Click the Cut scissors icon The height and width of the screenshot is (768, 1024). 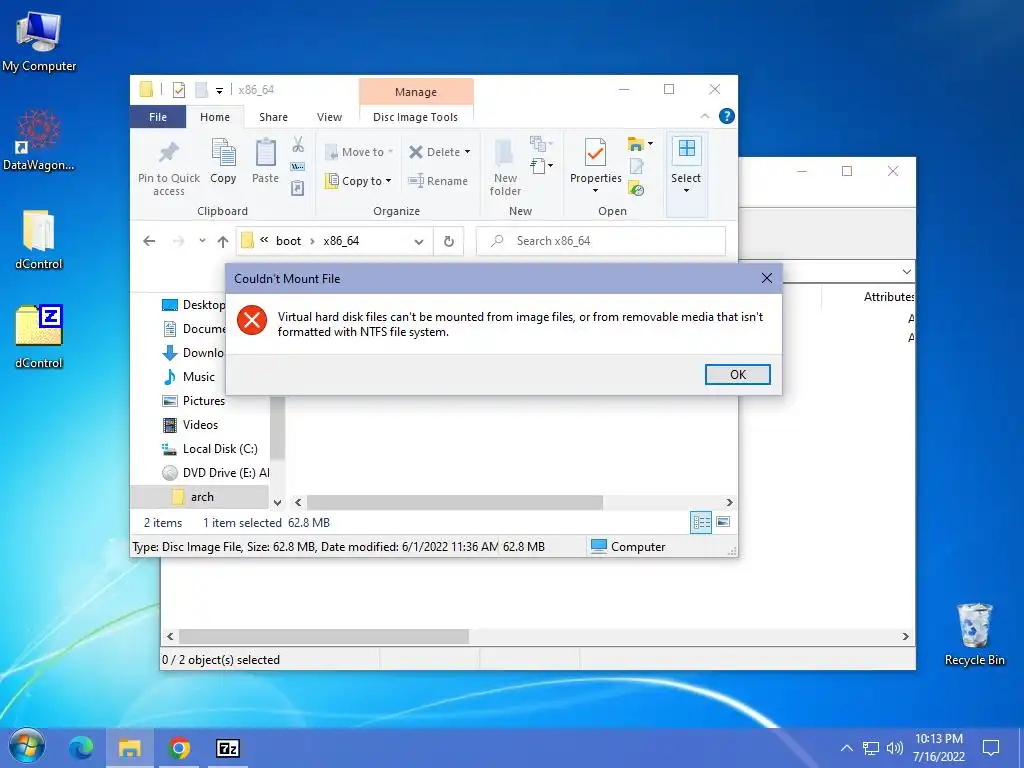click(298, 144)
